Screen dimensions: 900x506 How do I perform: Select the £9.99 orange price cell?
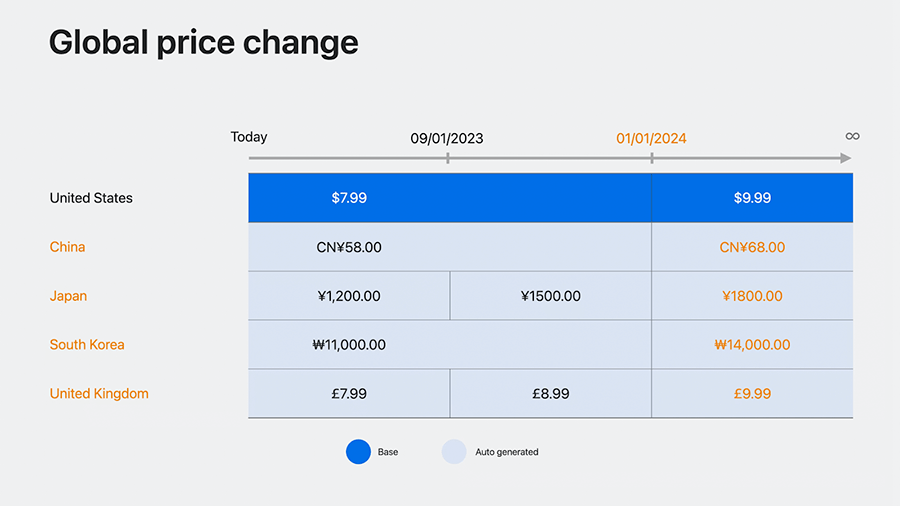pos(752,394)
